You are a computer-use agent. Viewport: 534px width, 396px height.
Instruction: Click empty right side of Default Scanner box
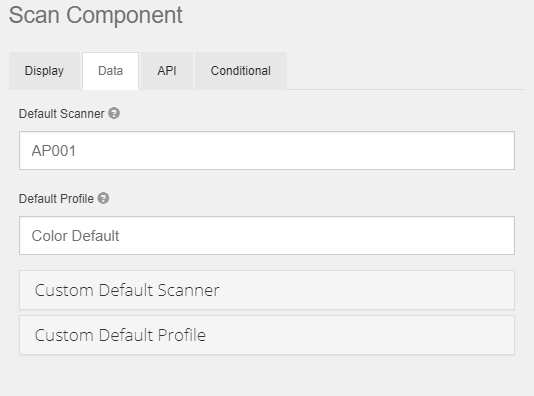point(409,151)
